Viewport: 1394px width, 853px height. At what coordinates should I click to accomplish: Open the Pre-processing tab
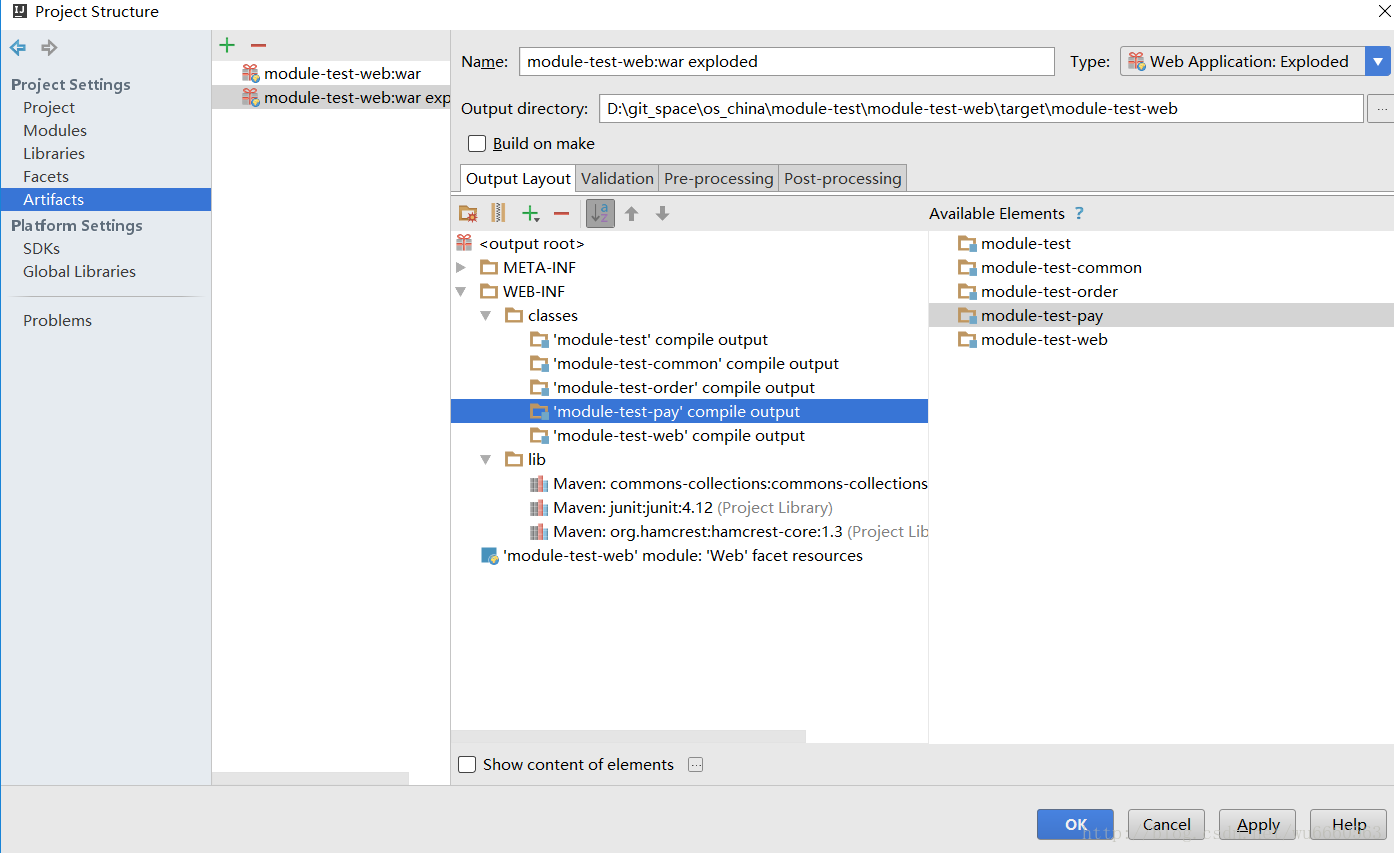pos(718,178)
